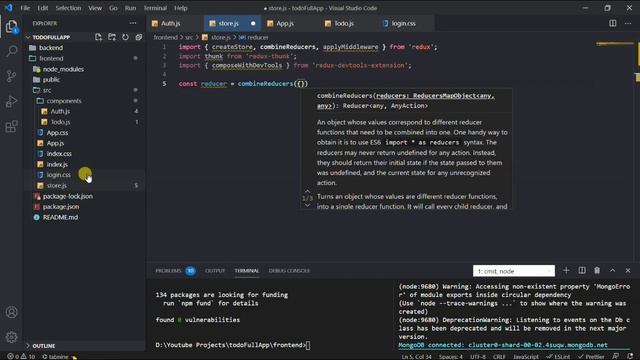This screenshot has height=360, width=640.
Task: Collapse the src folder
Action: [x=47, y=90]
